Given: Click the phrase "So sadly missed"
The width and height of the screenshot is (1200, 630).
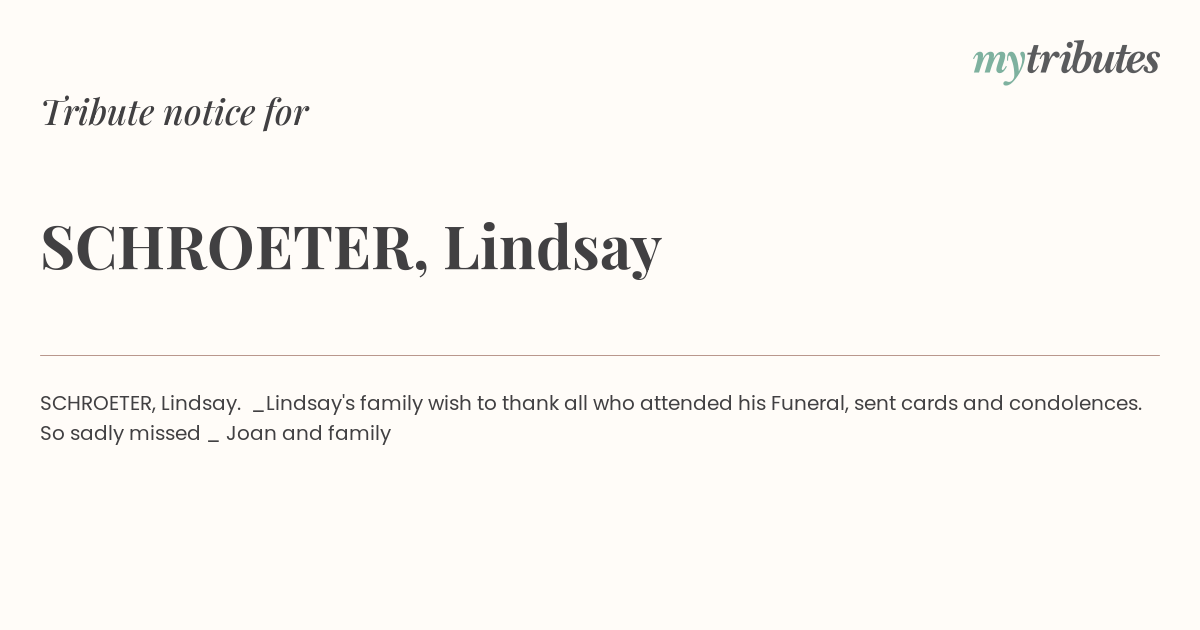Looking at the screenshot, I should point(120,434).
